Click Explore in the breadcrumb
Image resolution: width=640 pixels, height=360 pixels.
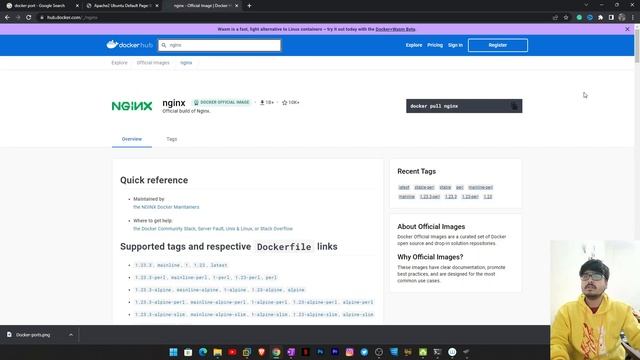(120, 63)
